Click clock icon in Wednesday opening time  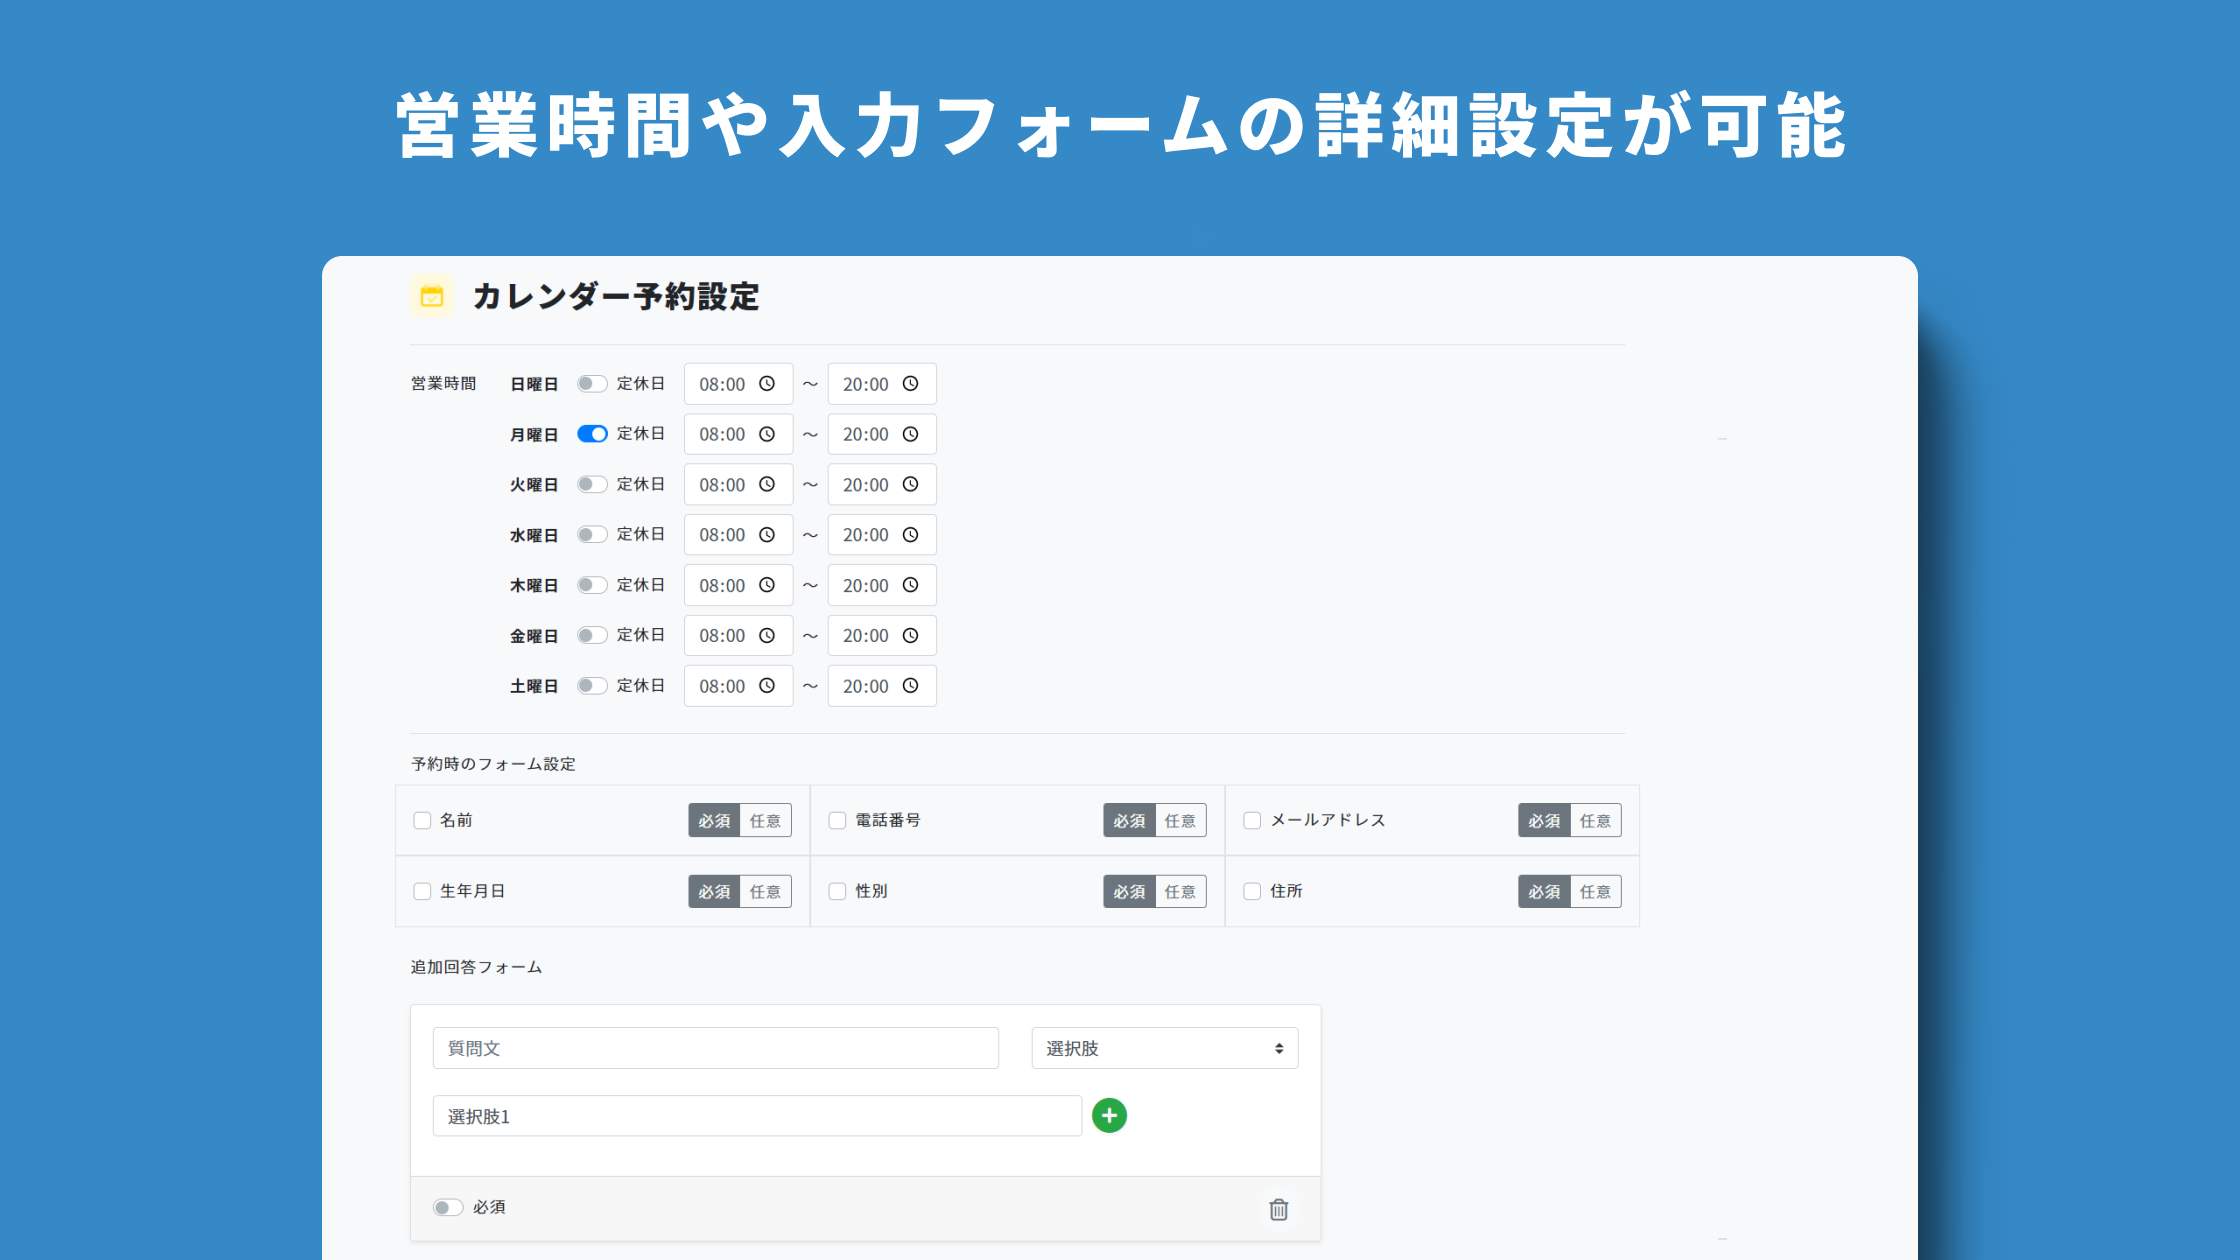[767, 535]
